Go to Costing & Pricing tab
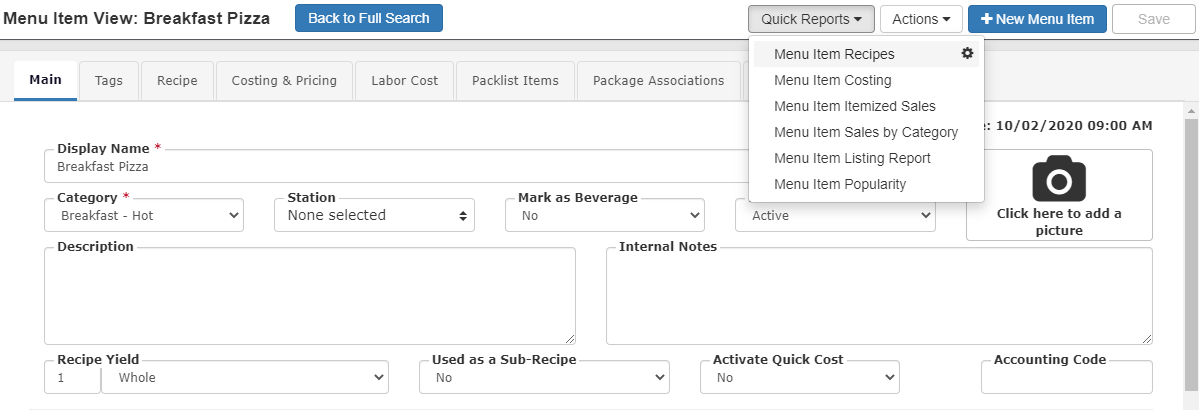Image resolution: width=1199 pixels, height=410 pixels. coord(284,80)
